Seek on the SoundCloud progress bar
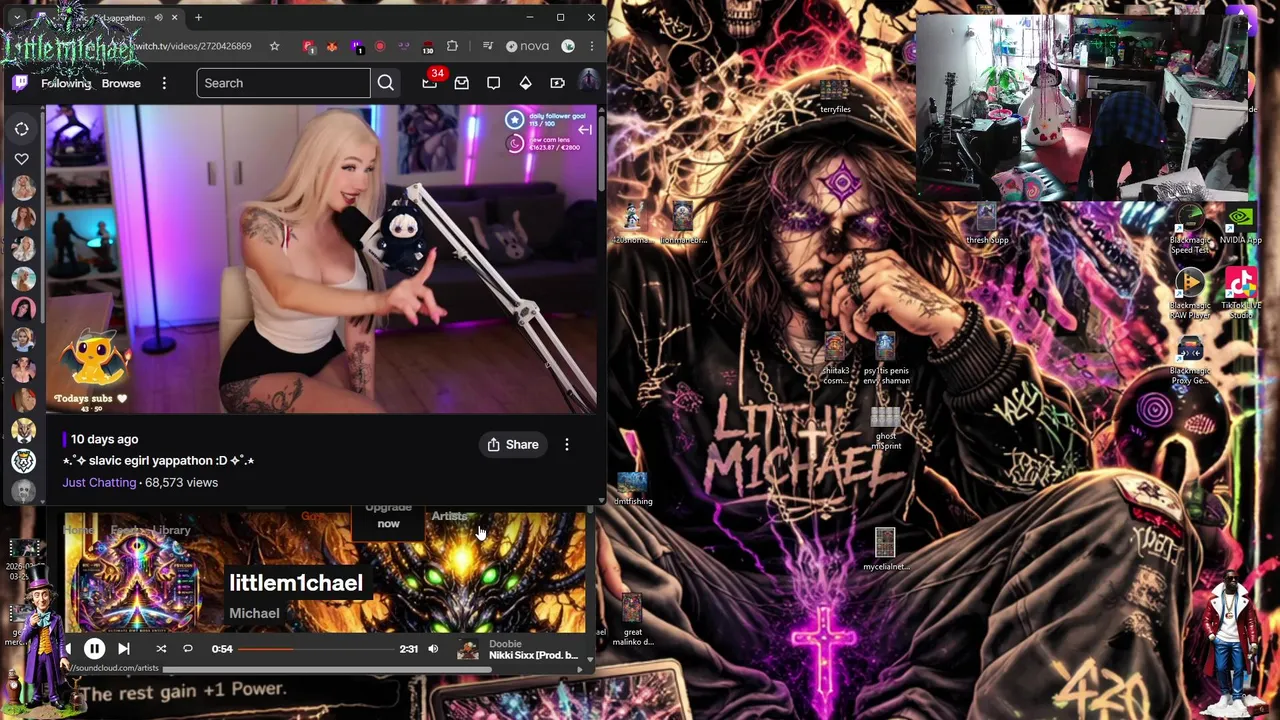The image size is (1280, 720). 316,649
